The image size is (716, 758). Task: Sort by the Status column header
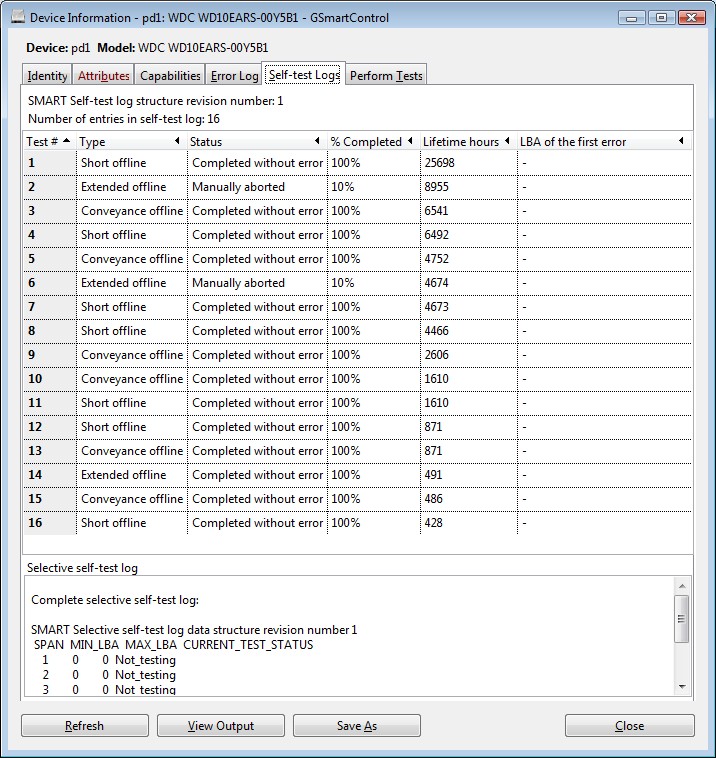[x=257, y=142]
